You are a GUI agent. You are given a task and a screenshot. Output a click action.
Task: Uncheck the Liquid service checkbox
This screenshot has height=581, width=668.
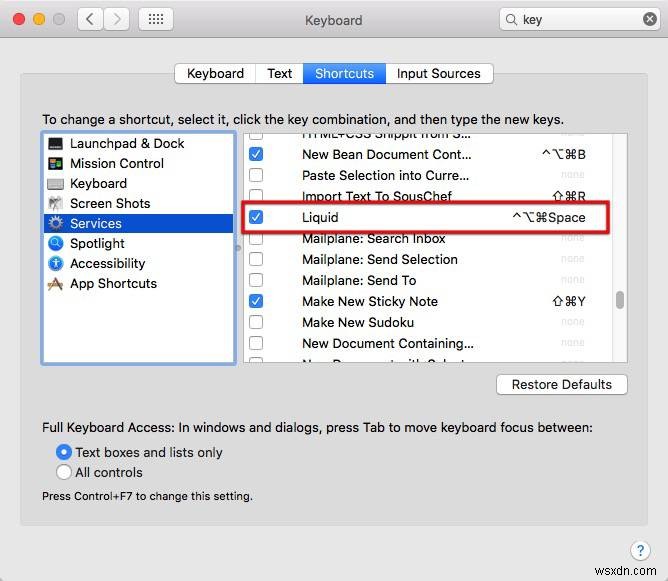(x=256, y=217)
